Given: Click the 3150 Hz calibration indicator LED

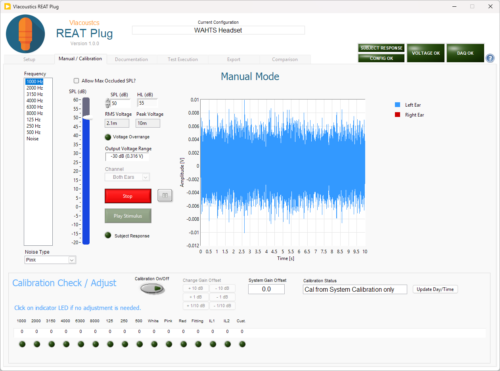Looking at the screenshot, I should pos(52,344).
